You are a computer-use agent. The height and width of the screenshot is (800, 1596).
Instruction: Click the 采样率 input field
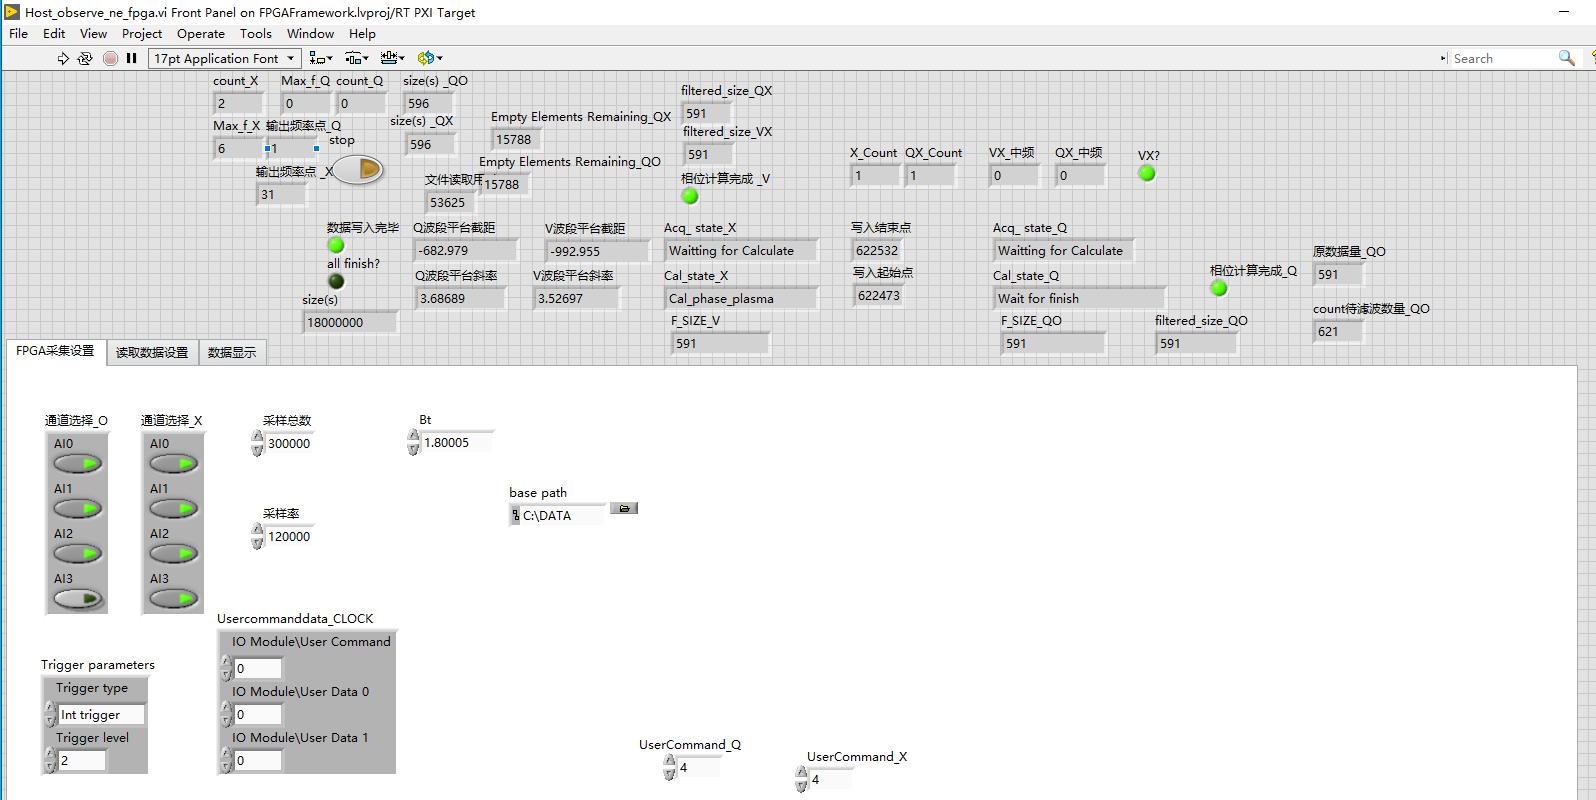tap(289, 537)
